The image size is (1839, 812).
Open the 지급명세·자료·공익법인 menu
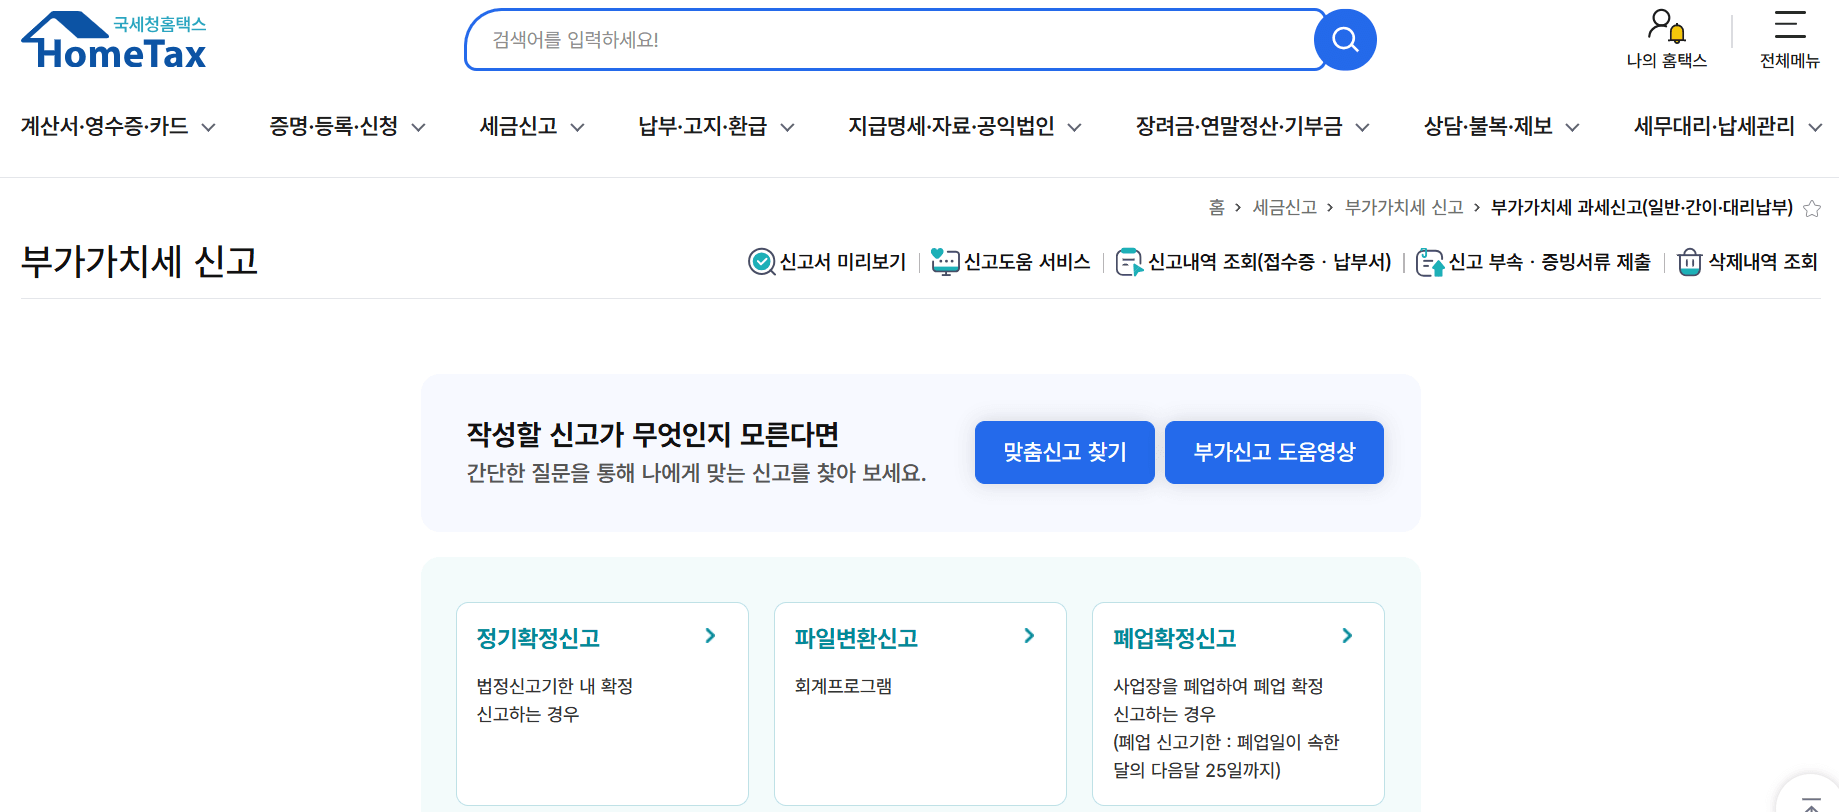pyautogui.click(x=951, y=126)
